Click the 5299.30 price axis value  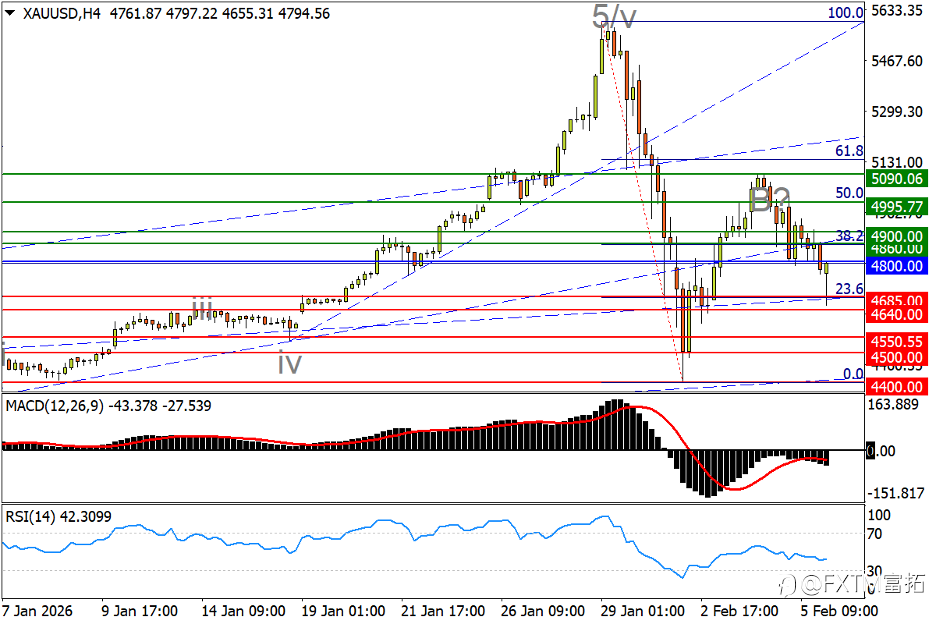click(897, 112)
